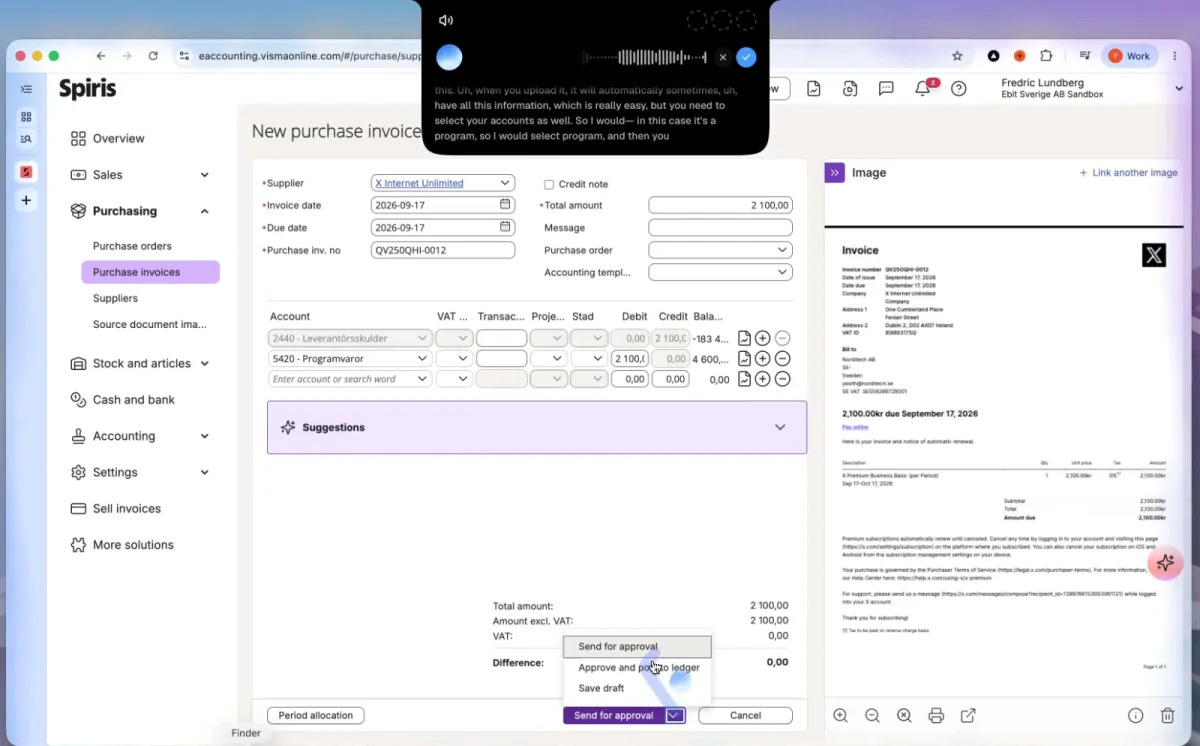The width and height of the screenshot is (1200, 746).
Task: Open the help question mark icon
Action: coord(958,88)
